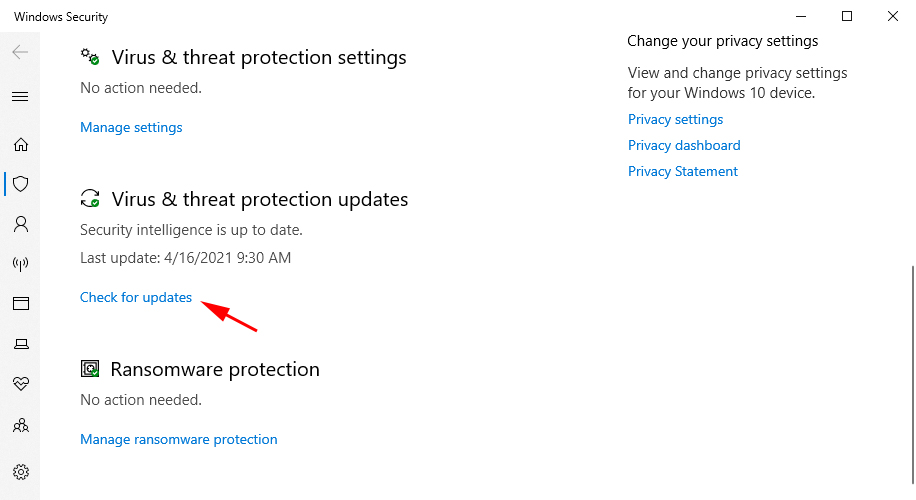
Task: Open Privacy Statement link
Action: (683, 171)
